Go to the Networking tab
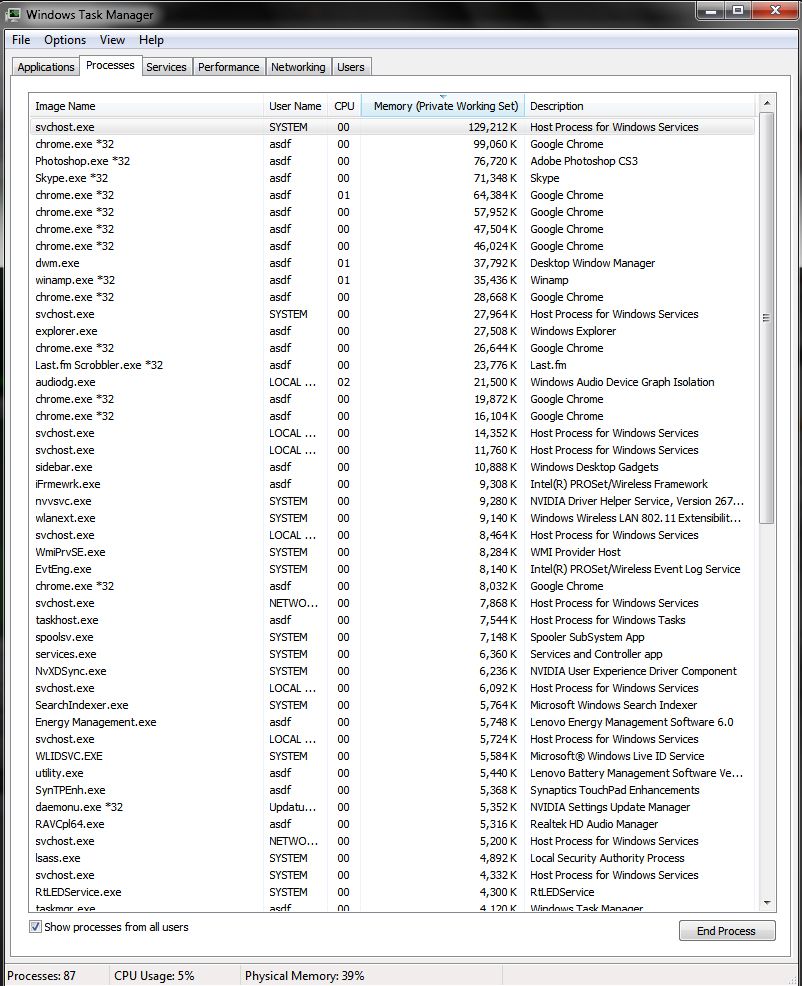This screenshot has width=802, height=986. tap(298, 67)
